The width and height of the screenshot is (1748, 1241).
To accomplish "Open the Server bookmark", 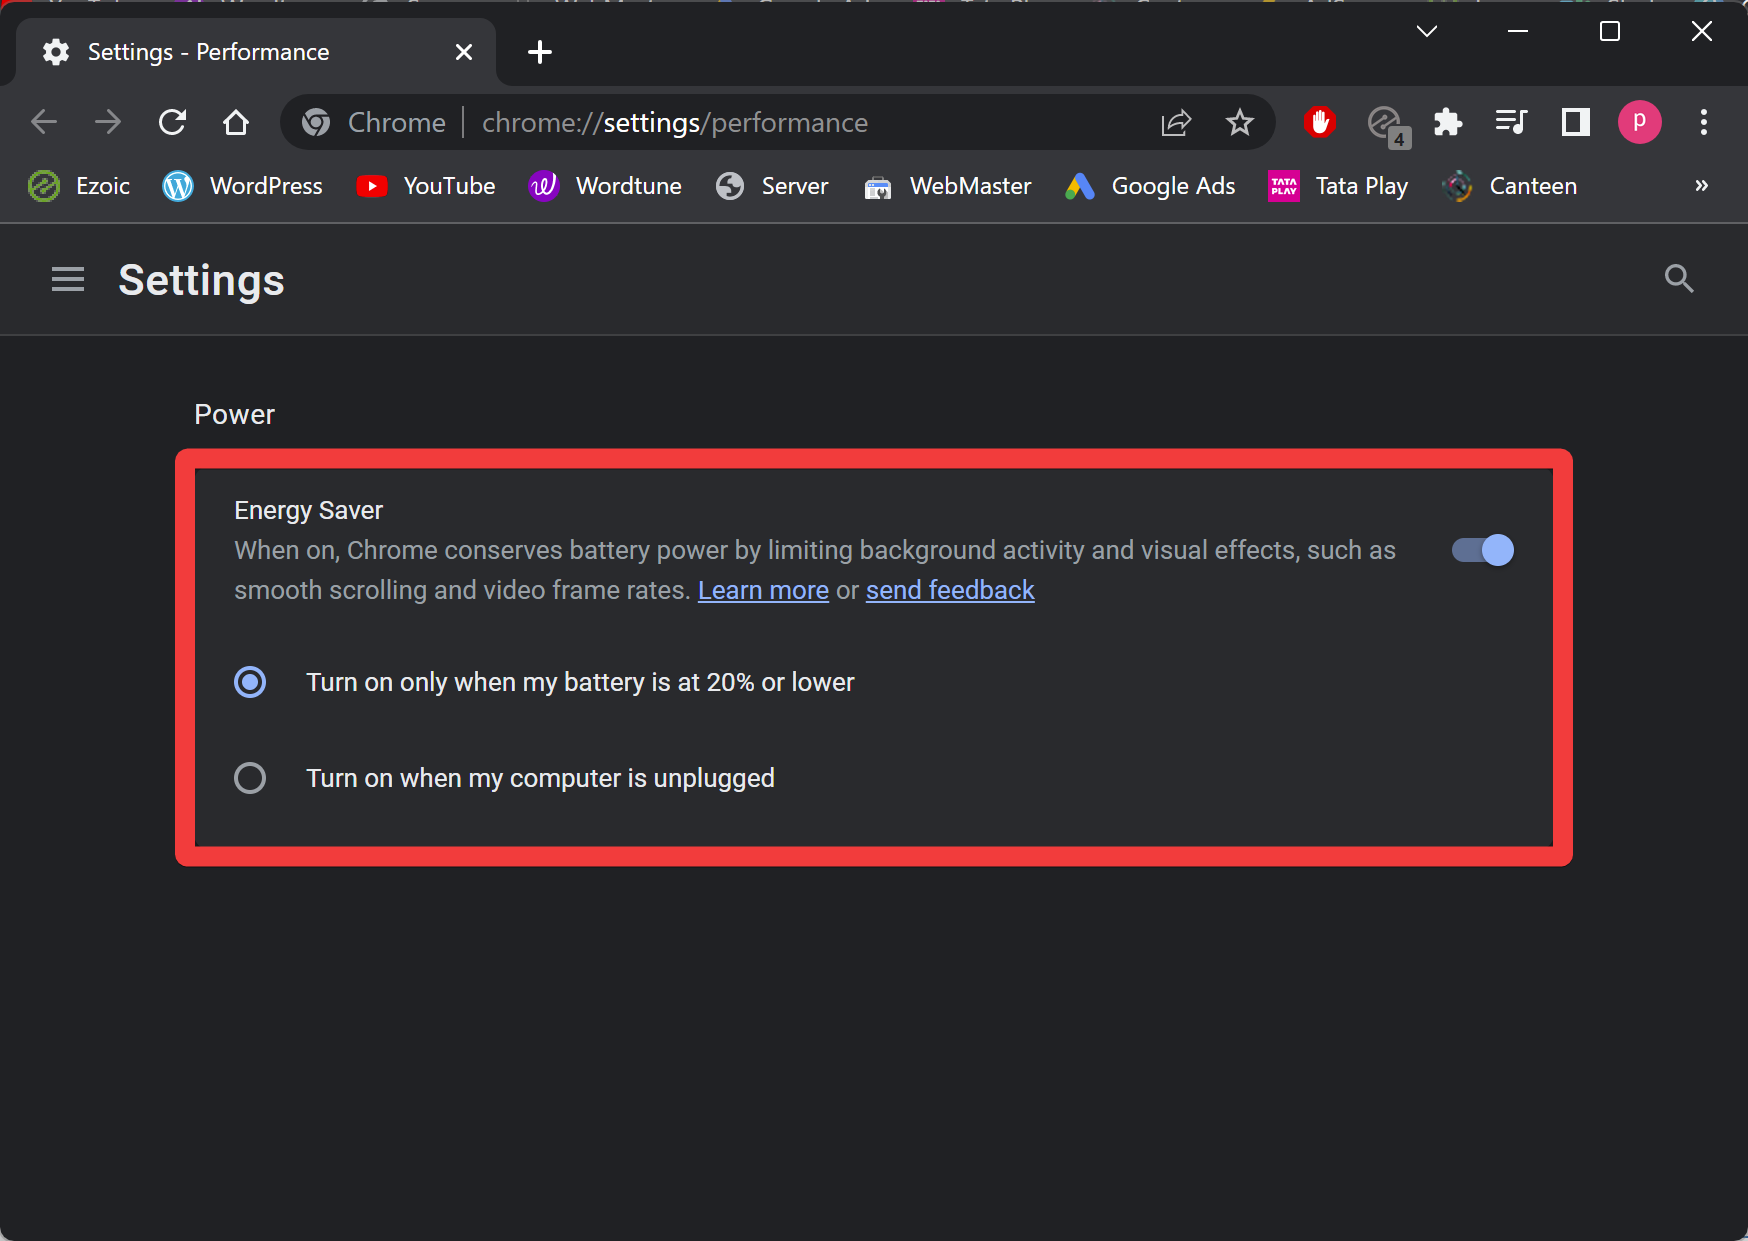I will [772, 186].
